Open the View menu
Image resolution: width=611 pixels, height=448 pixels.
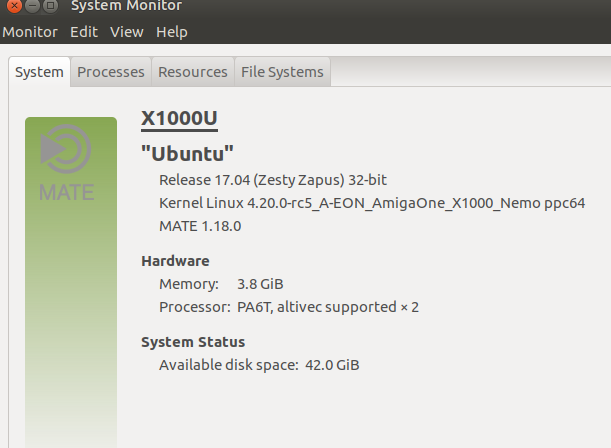(x=127, y=32)
